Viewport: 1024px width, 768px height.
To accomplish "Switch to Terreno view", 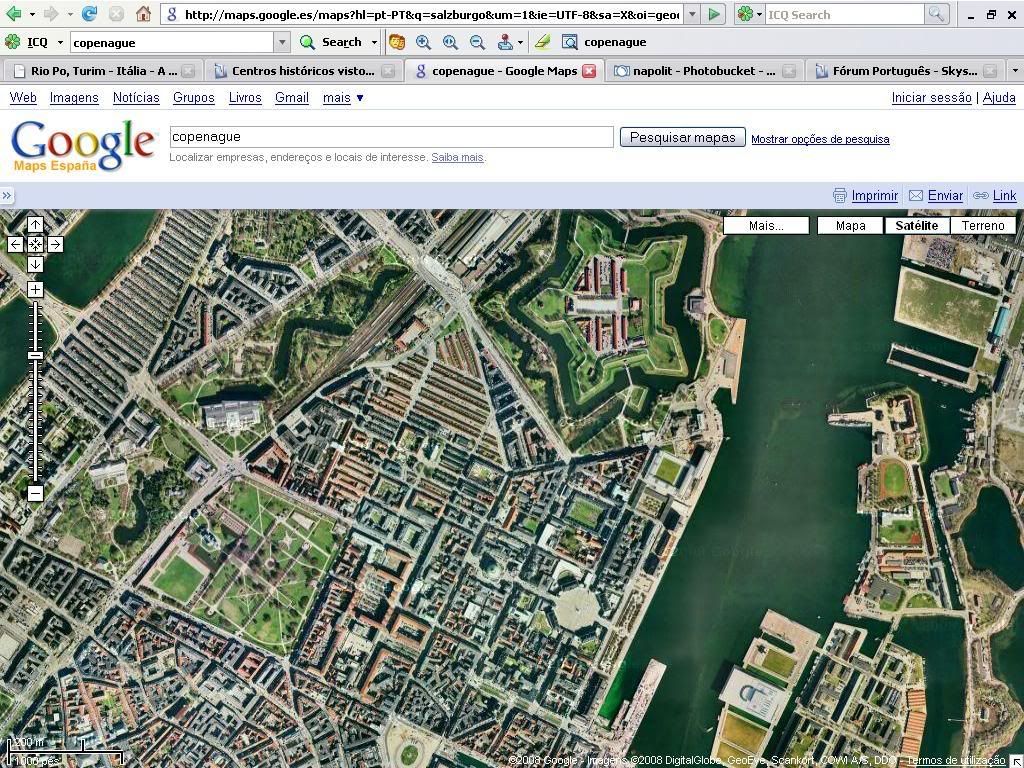I will (982, 226).
